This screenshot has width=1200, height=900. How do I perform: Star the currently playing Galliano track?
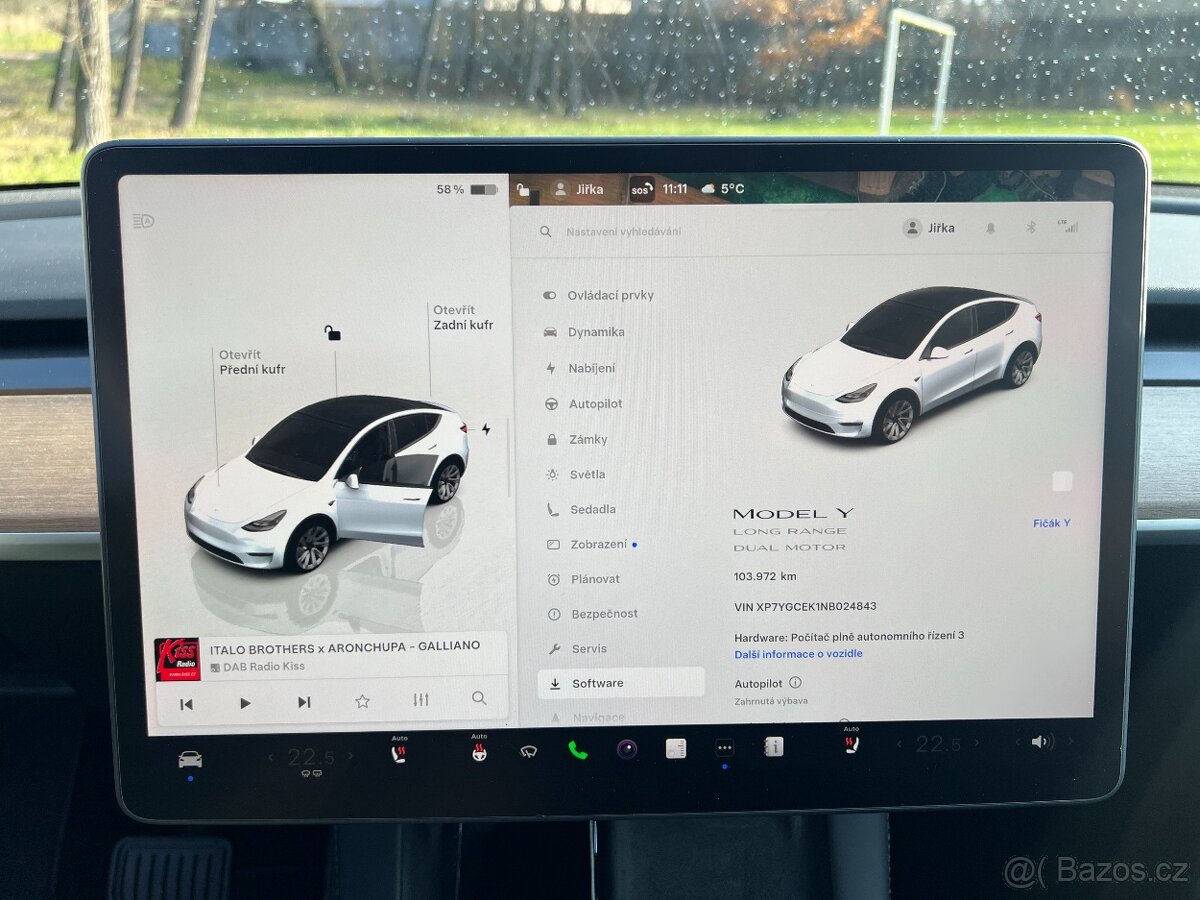[363, 701]
